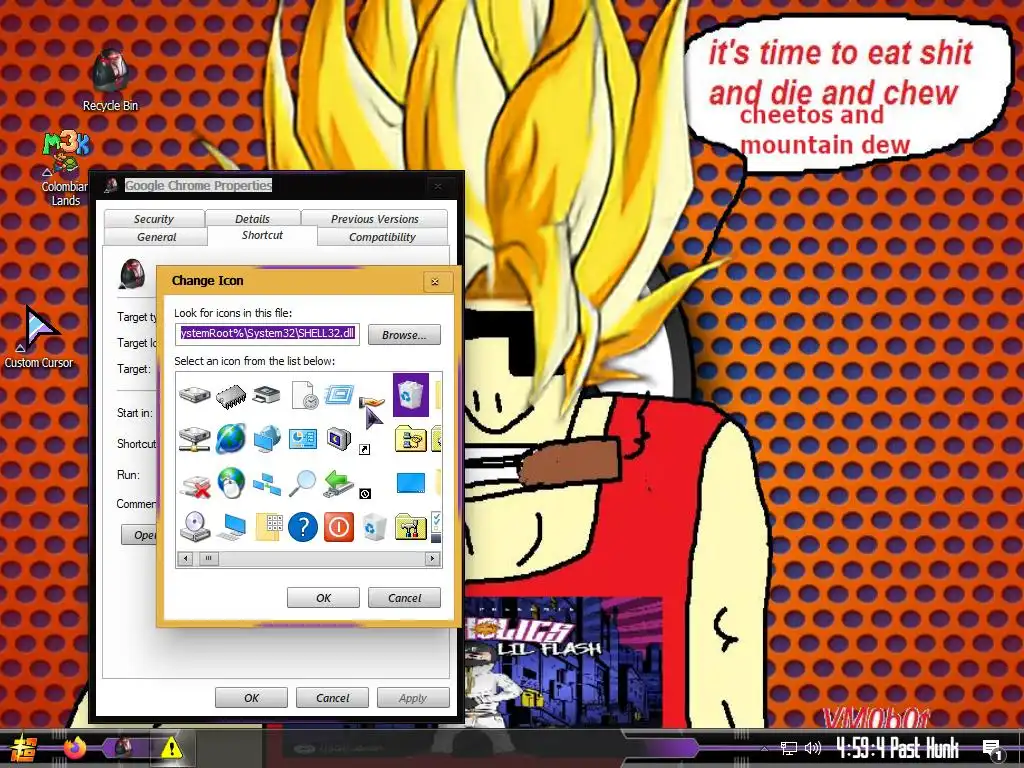Switch to the General tab

pyautogui.click(x=156, y=237)
